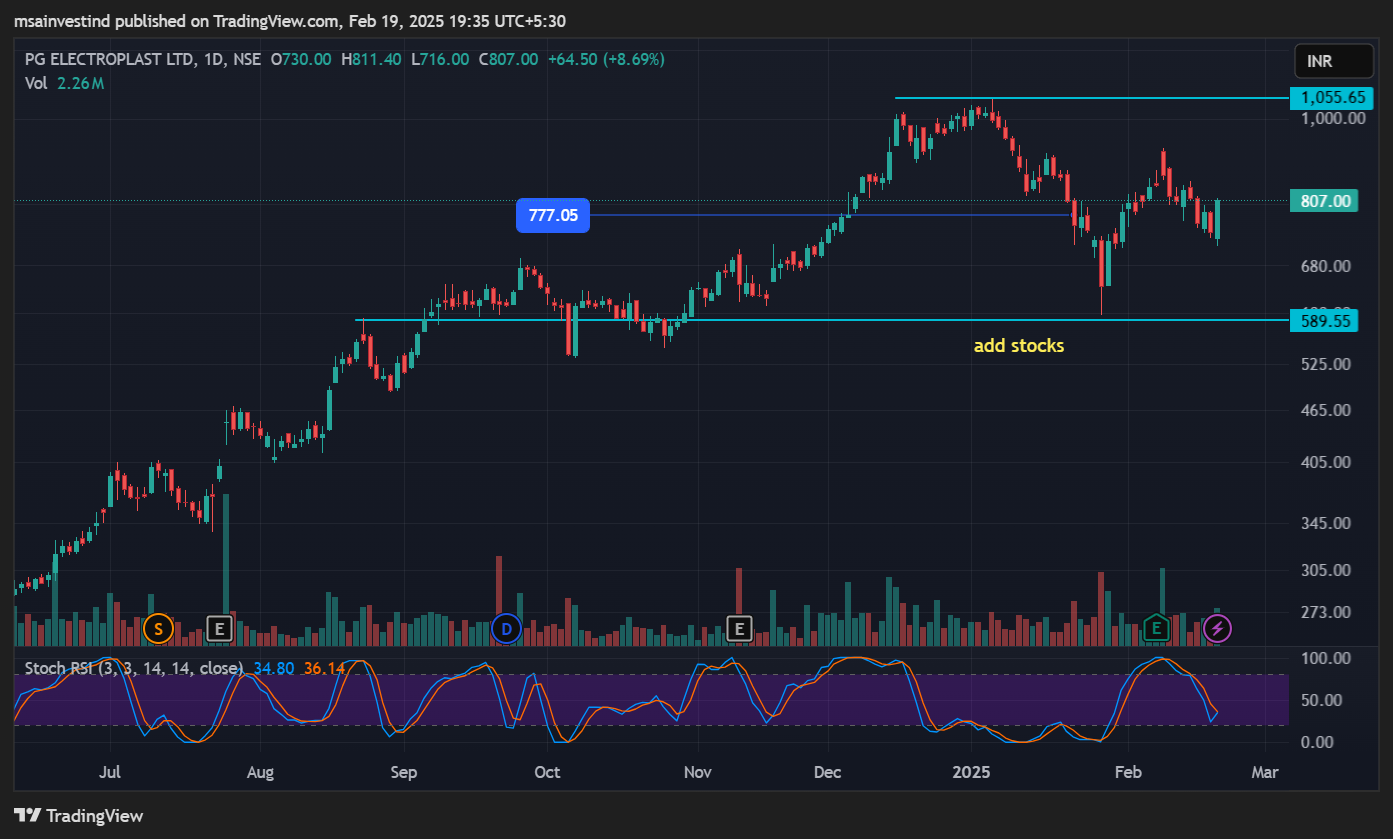Click the green E earnings icon near February
The width and height of the screenshot is (1393, 839).
click(1156, 629)
